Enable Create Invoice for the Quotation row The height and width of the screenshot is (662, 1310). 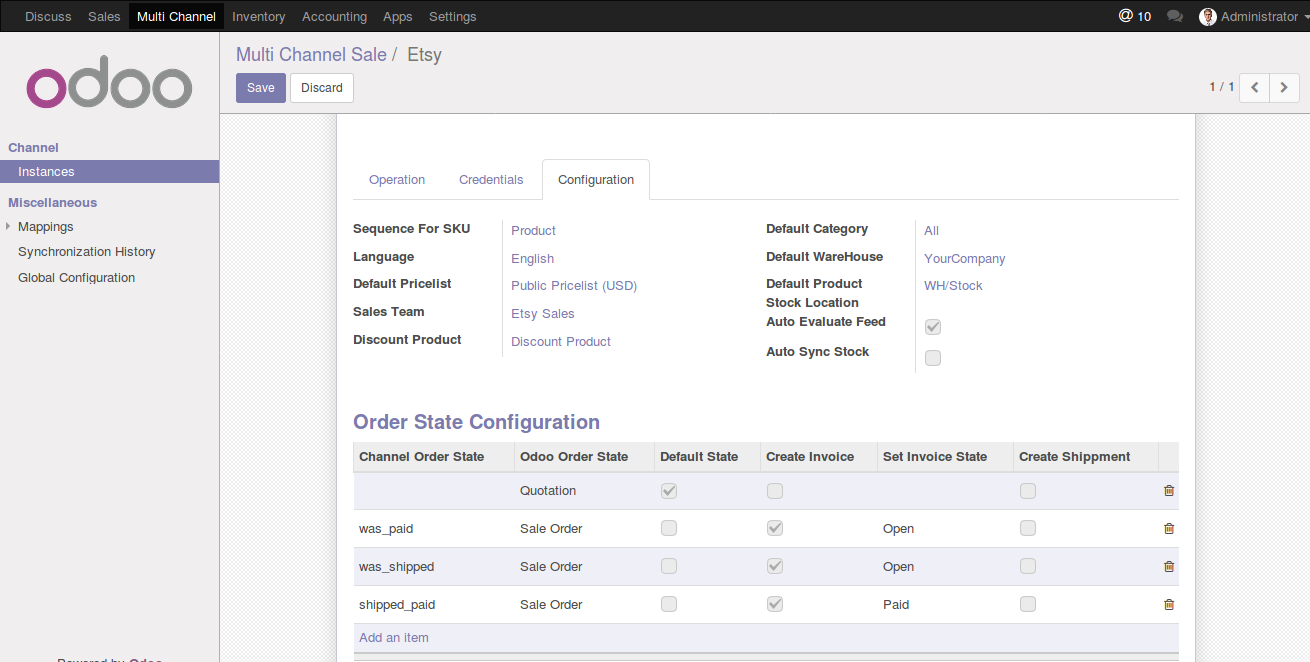click(775, 491)
